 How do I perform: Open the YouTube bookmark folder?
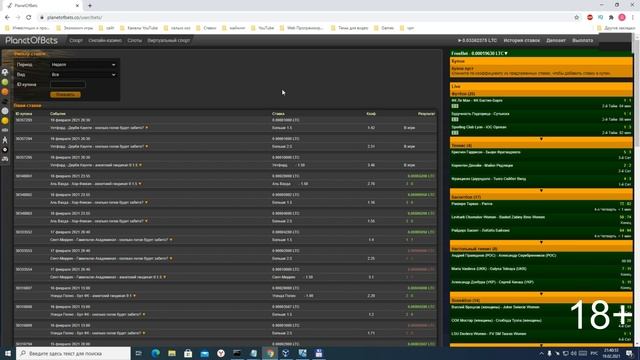coord(262,28)
